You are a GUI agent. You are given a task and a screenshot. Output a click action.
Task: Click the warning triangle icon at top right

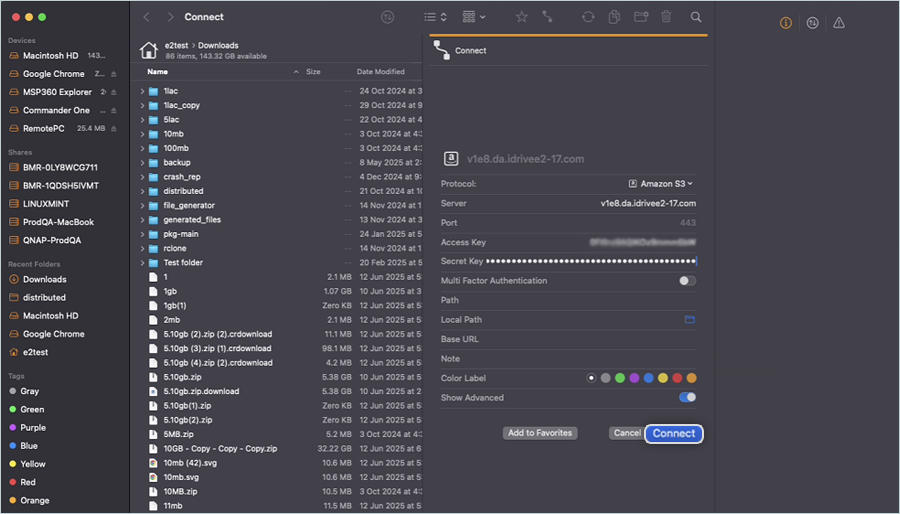click(839, 23)
